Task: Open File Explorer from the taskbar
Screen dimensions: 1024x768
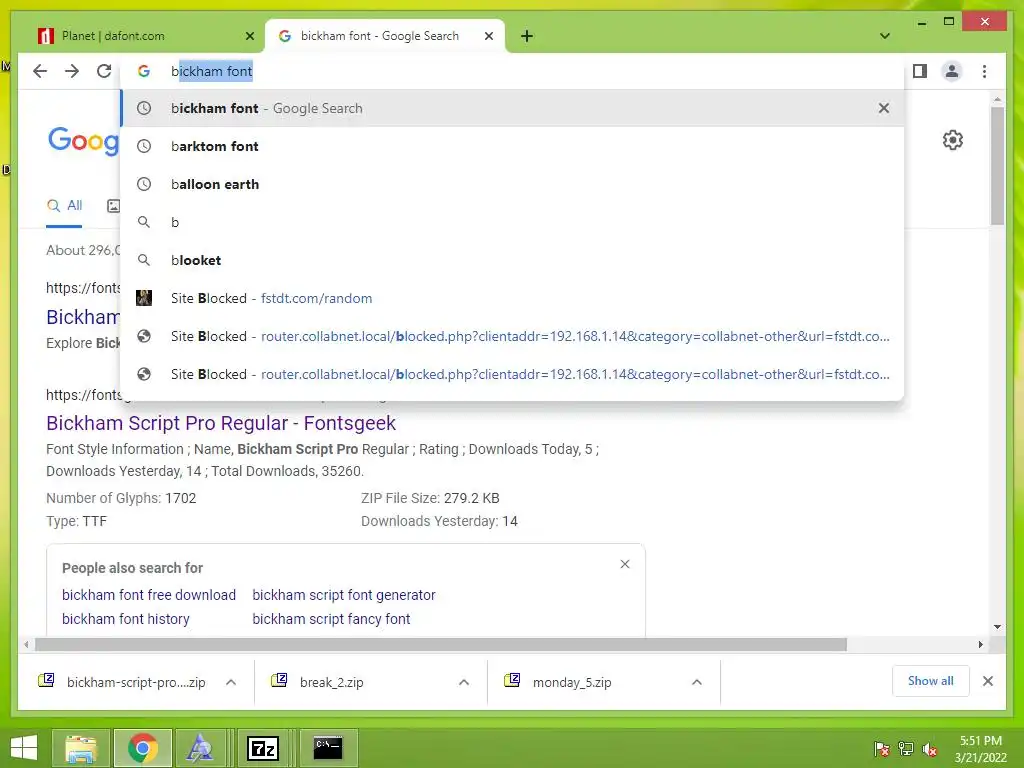Action: tap(81, 748)
